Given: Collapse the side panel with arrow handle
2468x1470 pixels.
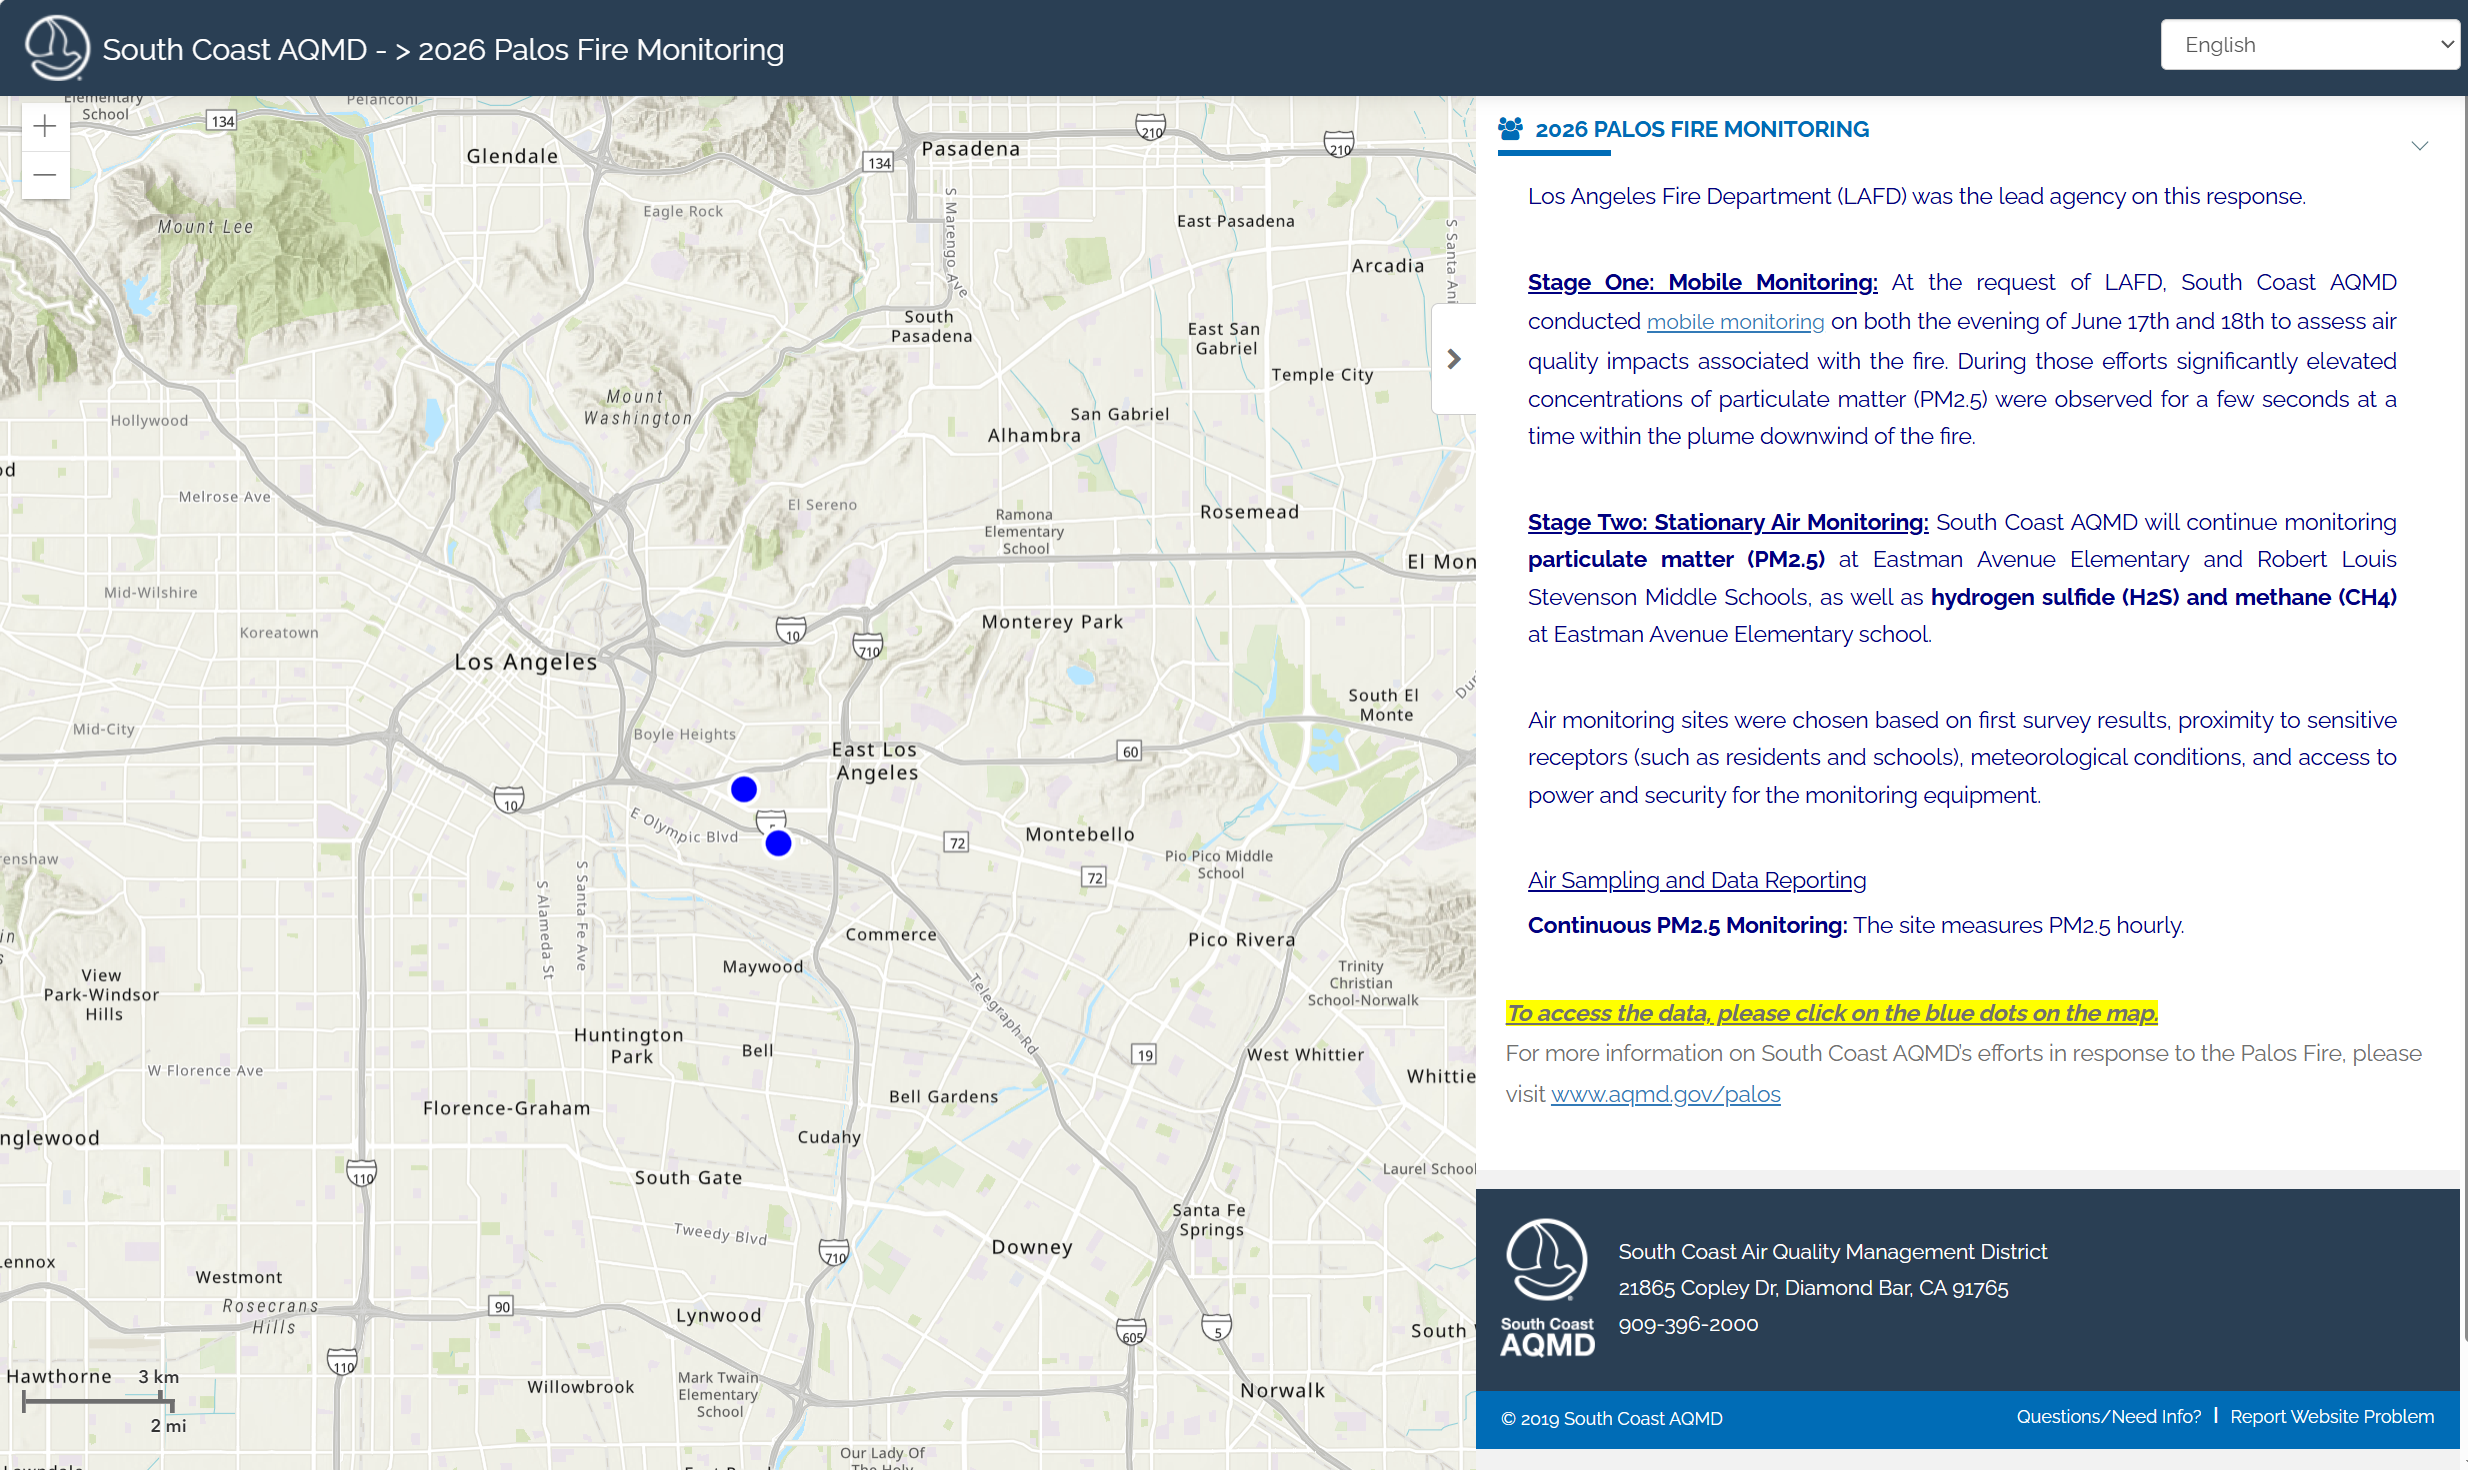Looking at the screenshot, I should pyautogui.click(x=1454, y=359).
